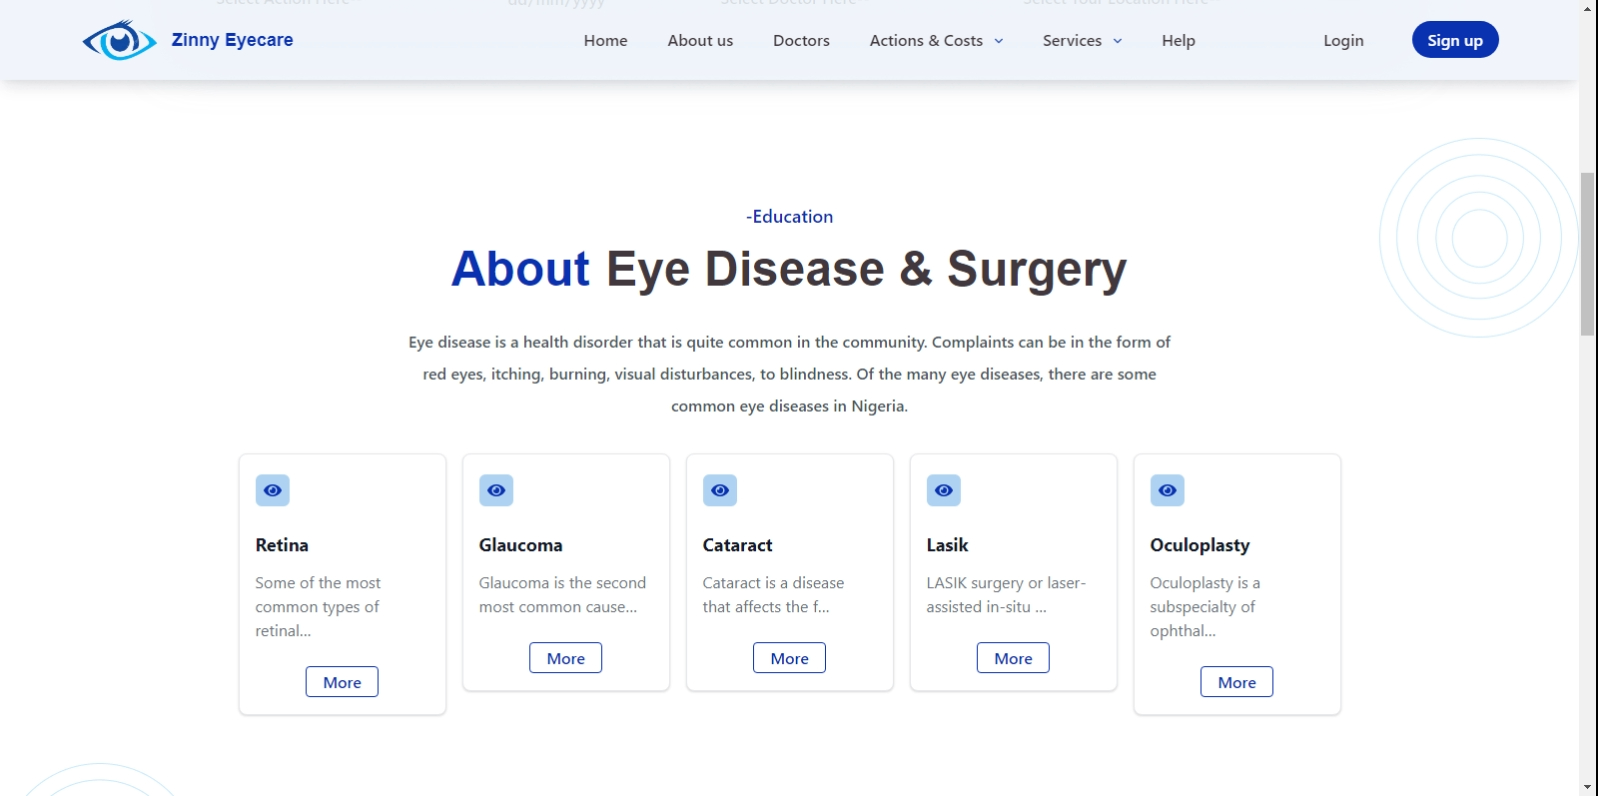The image size is (1598, 796).
Task: Click heading About Eye Disease & Surgery
Action: click(x=789, y=269)
